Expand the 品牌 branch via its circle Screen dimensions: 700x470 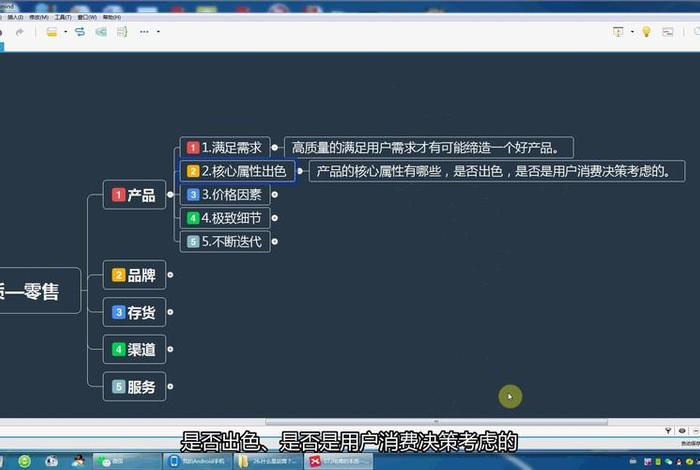tap(170, 275)
